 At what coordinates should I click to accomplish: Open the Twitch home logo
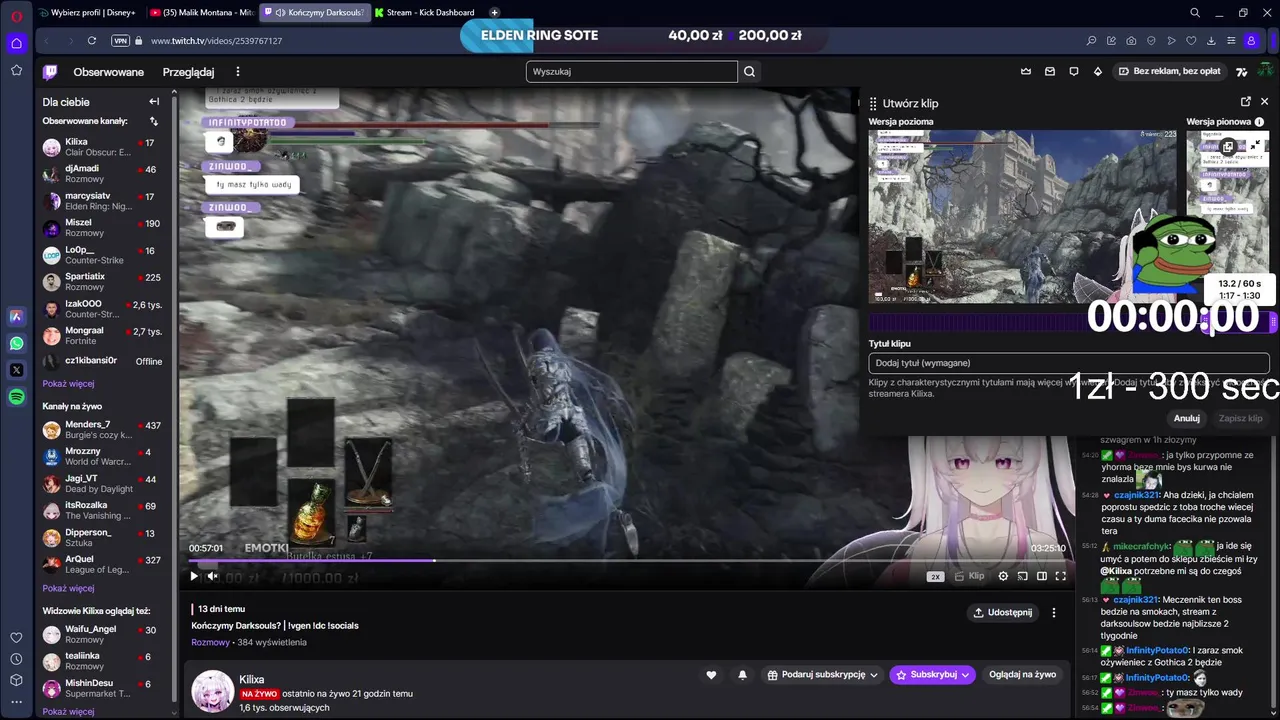[50, 72]
